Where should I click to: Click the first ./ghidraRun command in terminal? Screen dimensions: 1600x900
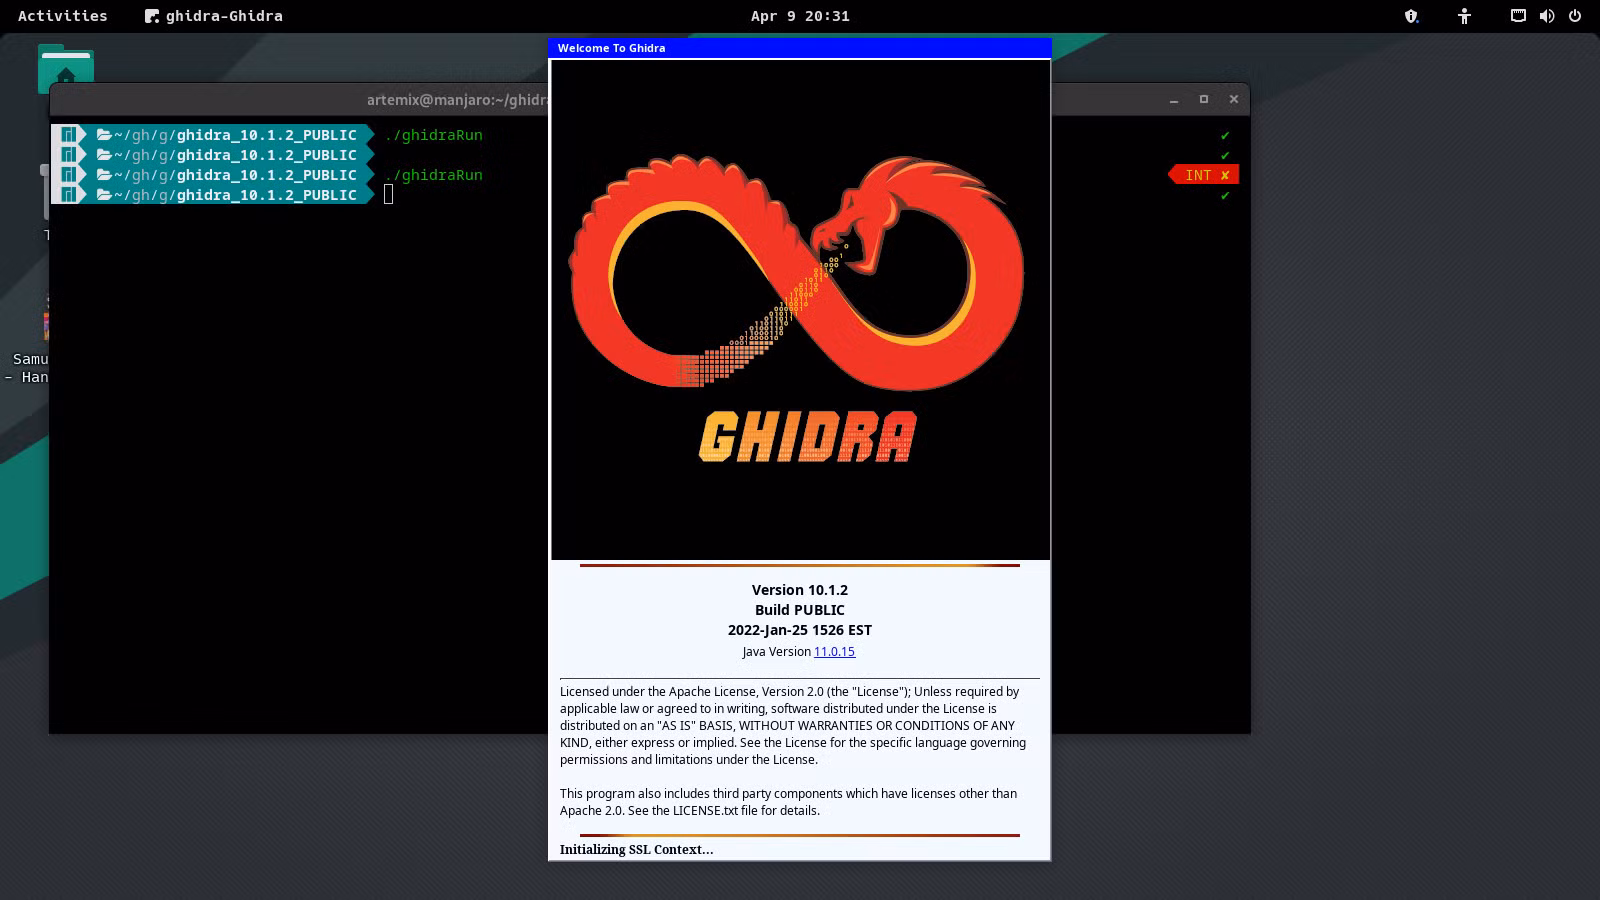point(434,135)
